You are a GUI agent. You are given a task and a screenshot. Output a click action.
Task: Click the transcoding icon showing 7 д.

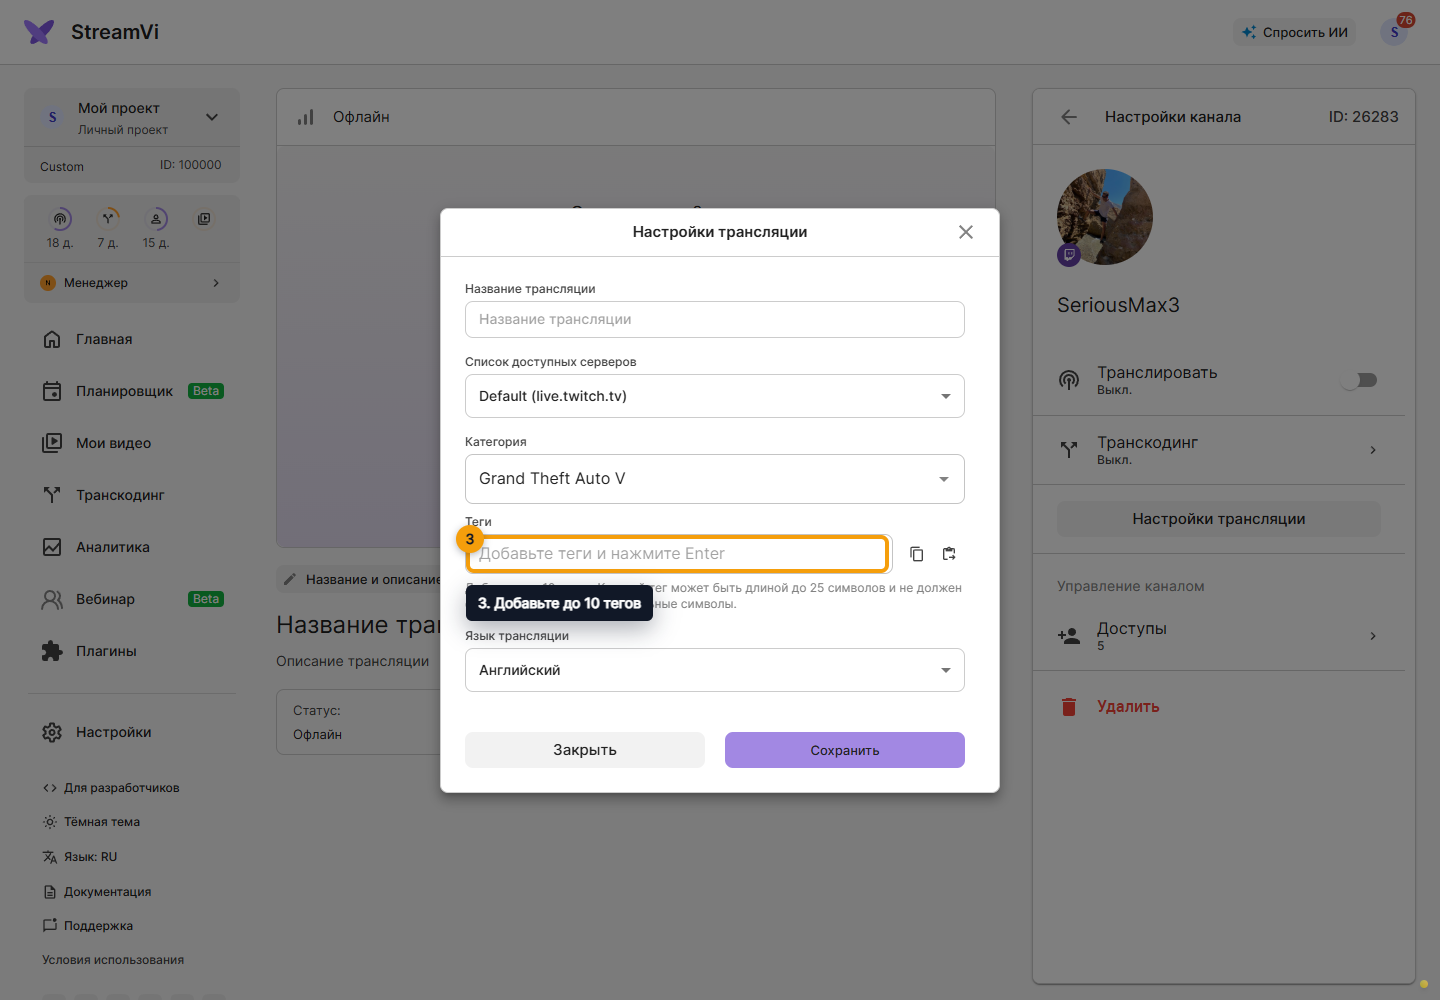pyautogui.click(x=108, y=219)
